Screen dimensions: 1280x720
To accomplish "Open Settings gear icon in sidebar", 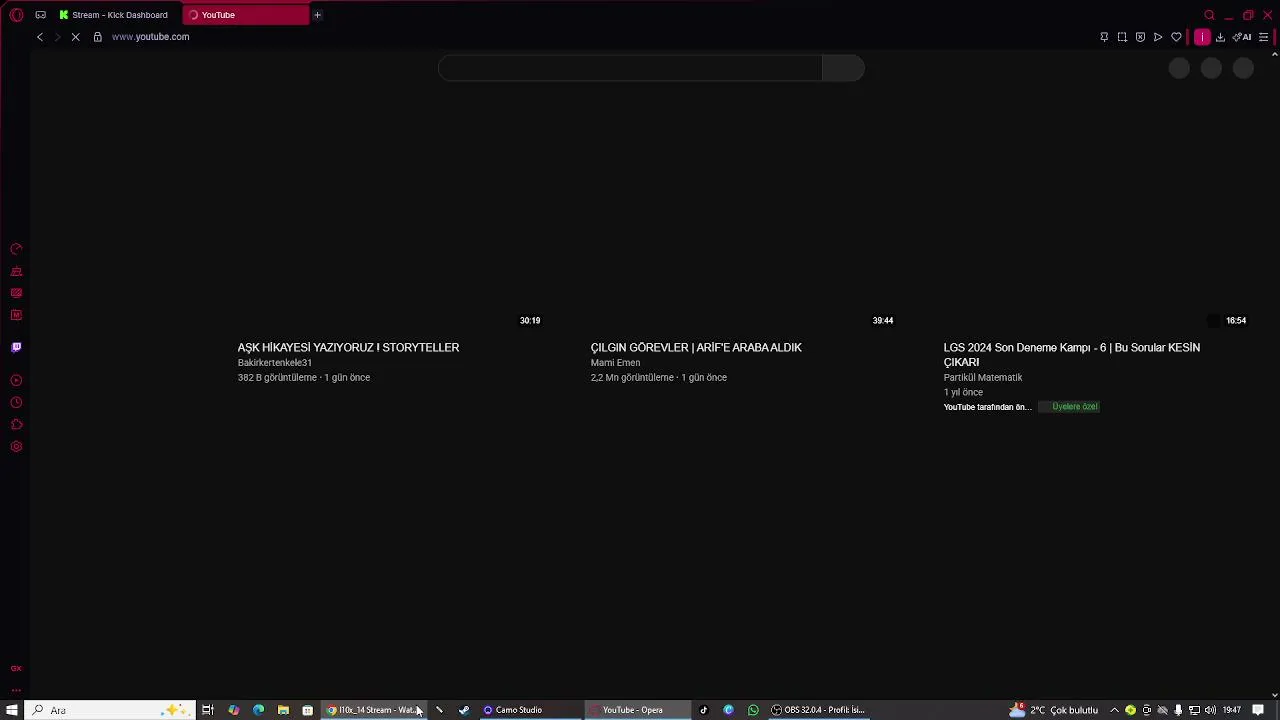I will 16,446.
